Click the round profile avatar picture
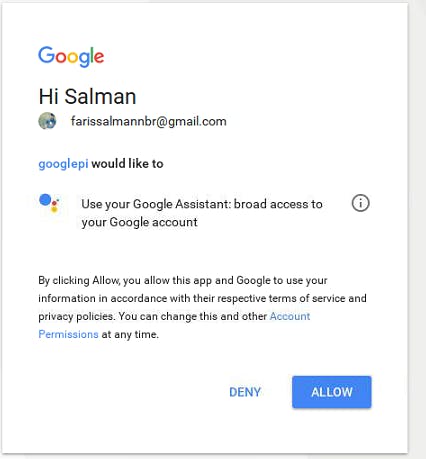The height and width of the screenshot is (459, 426). [x=47, y=121]
